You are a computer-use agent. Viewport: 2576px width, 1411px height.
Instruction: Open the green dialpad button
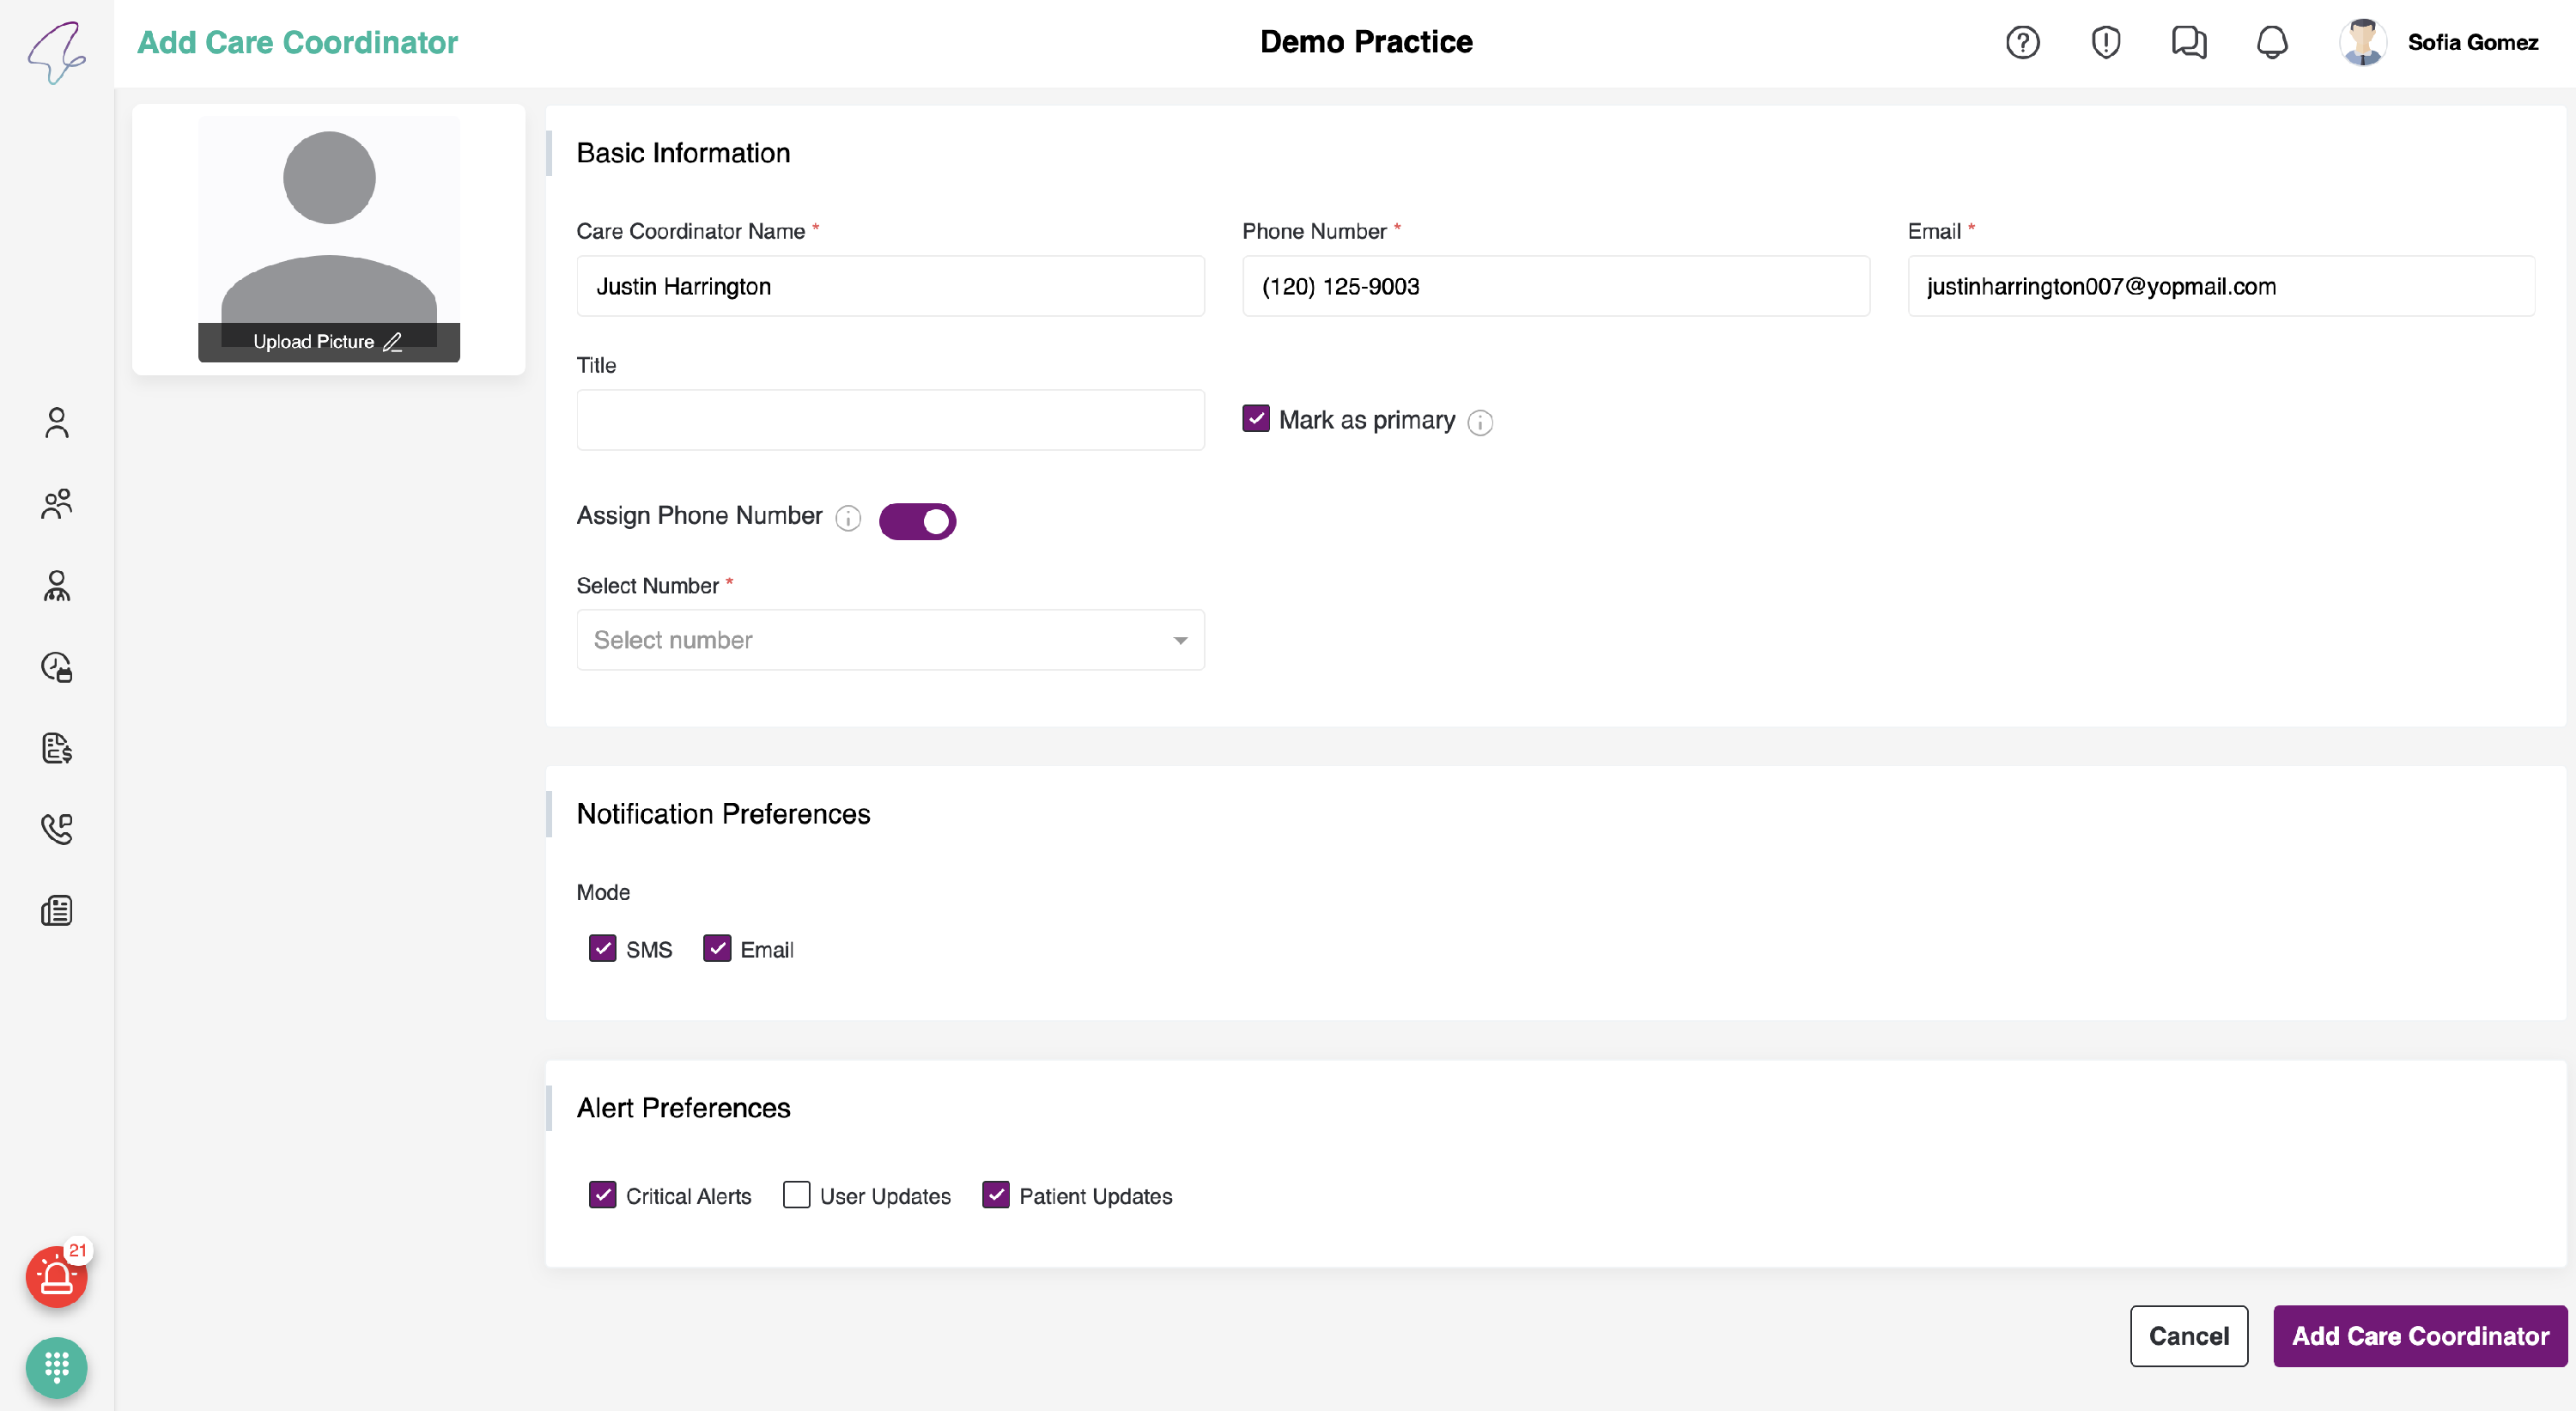click(56, 1367)
